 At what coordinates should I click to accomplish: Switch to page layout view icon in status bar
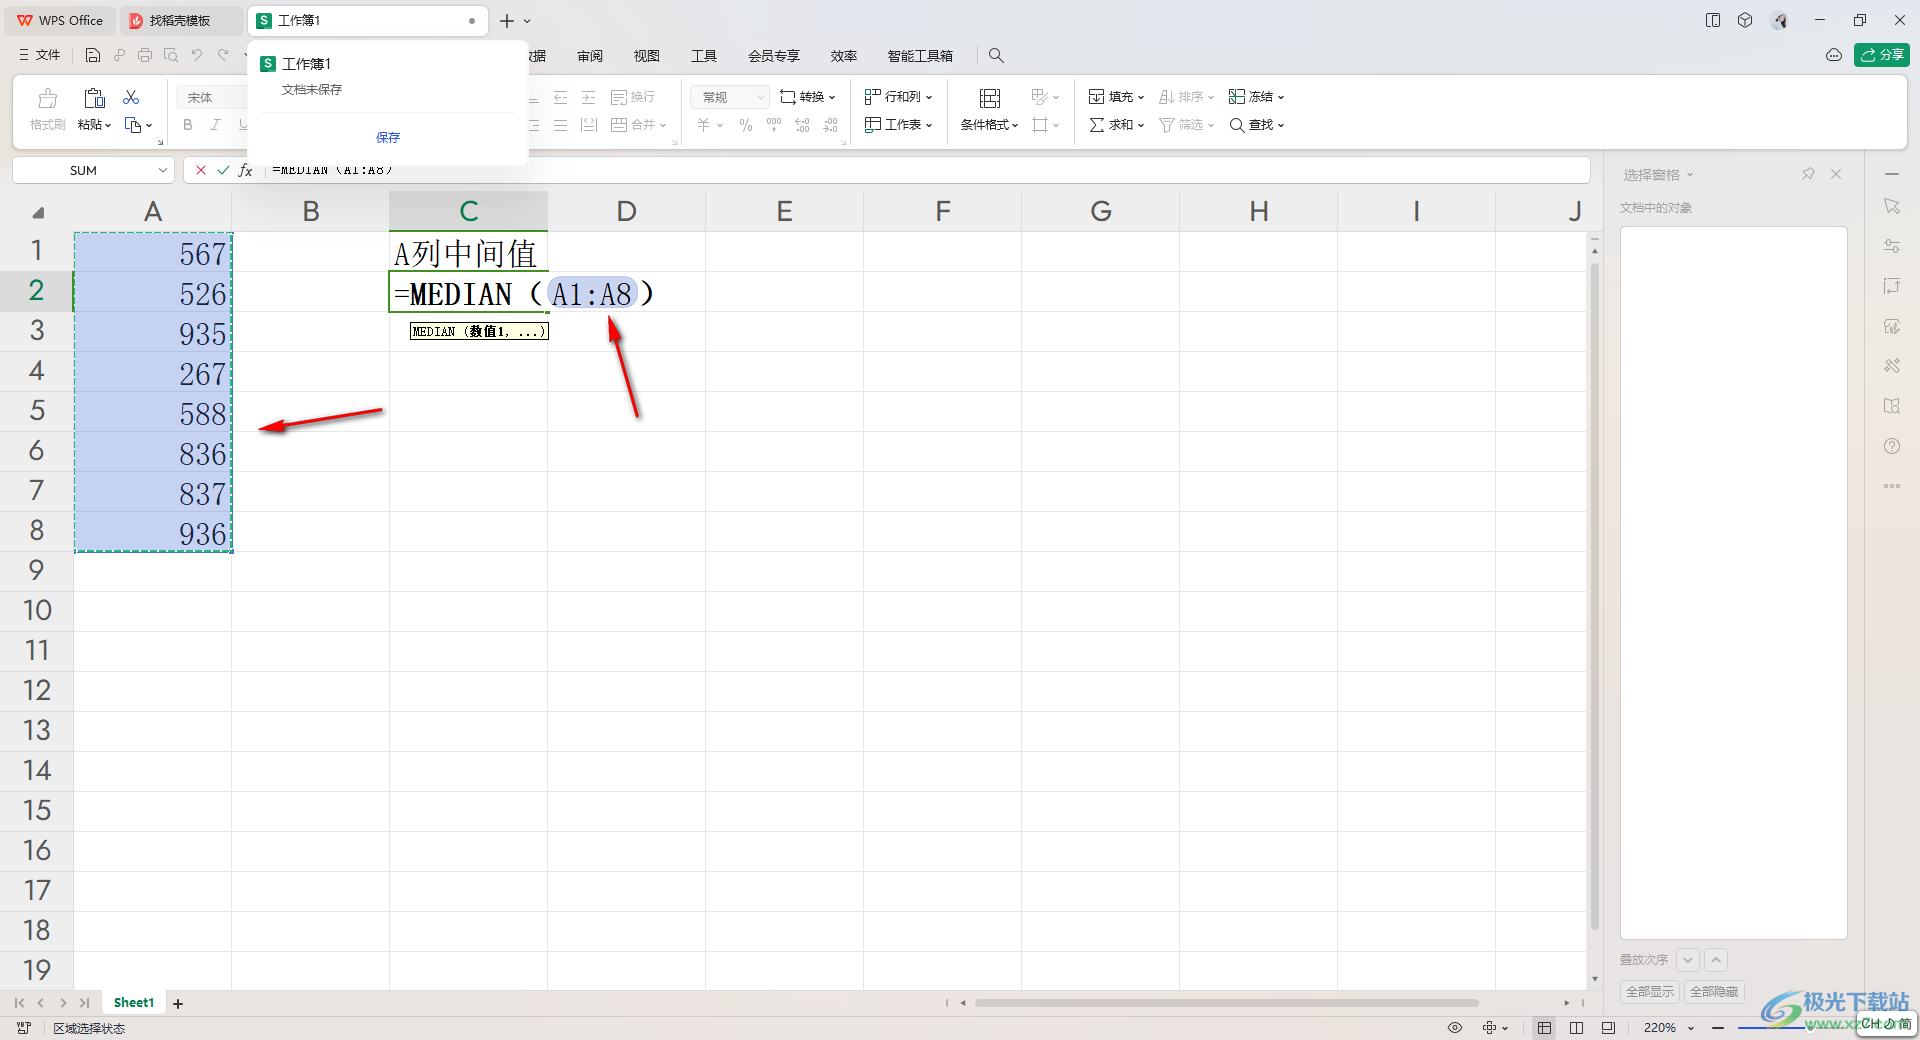1577,1028
